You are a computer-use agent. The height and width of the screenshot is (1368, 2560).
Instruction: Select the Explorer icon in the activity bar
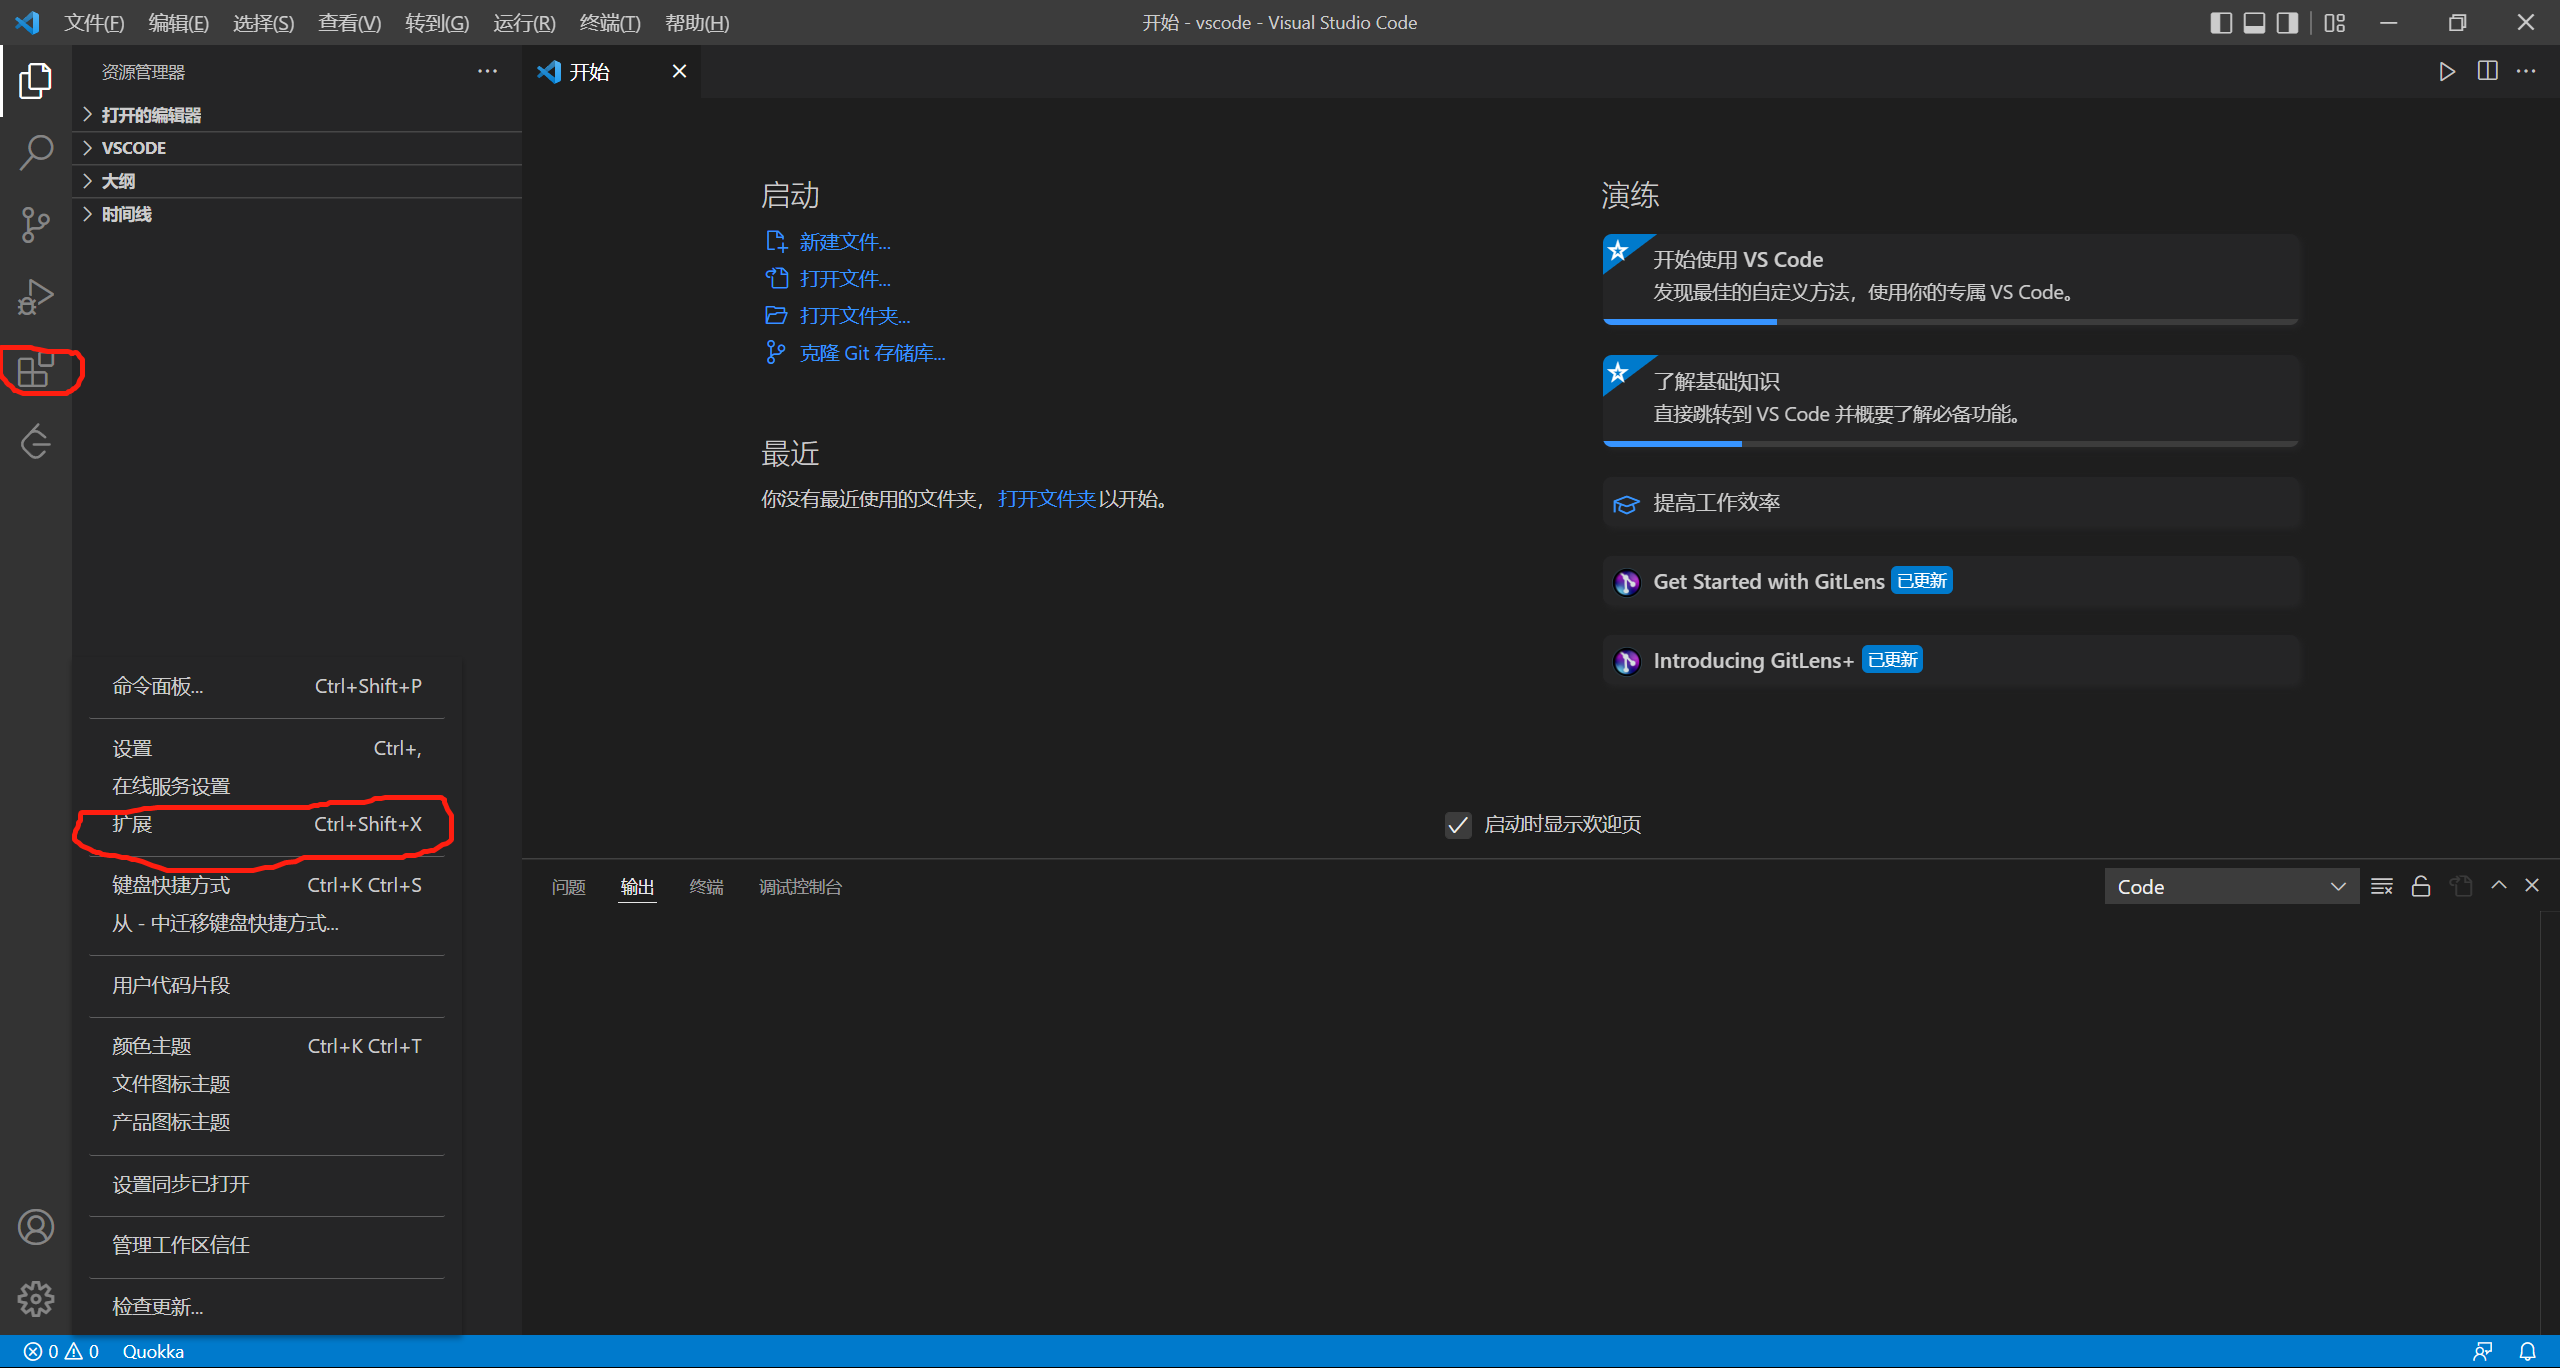[36, 82]
